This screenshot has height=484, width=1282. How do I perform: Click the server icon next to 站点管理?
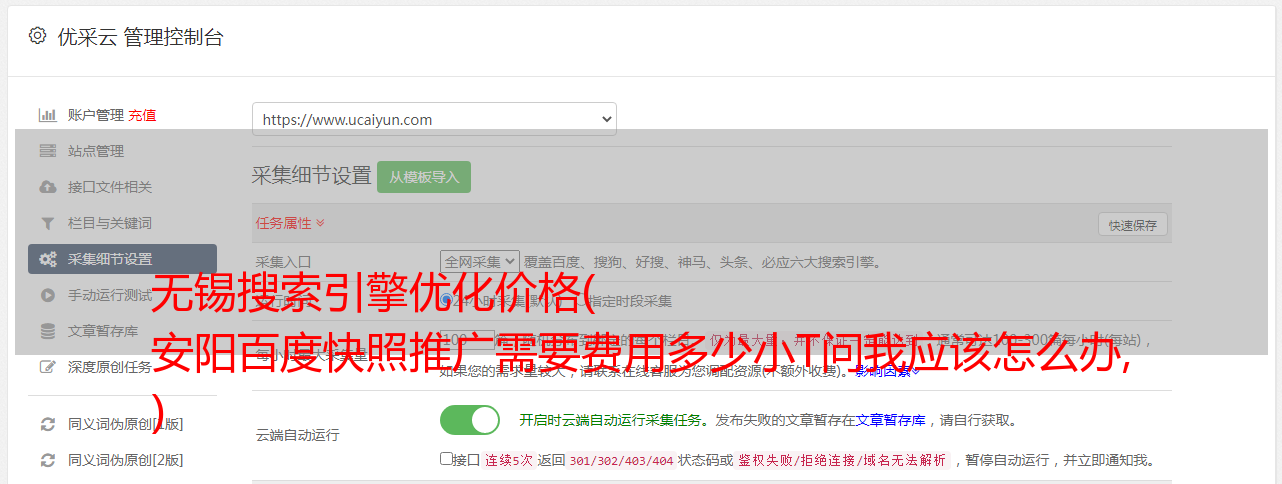tap(47, 151)
